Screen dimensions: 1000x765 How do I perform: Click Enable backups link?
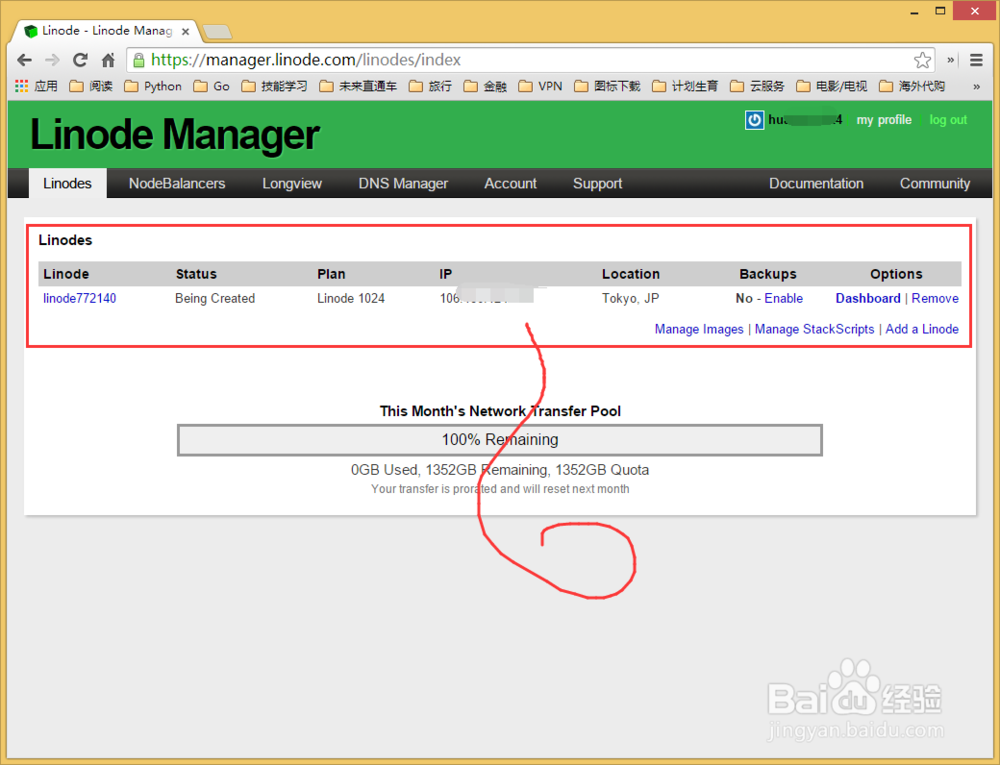[784, 298]
